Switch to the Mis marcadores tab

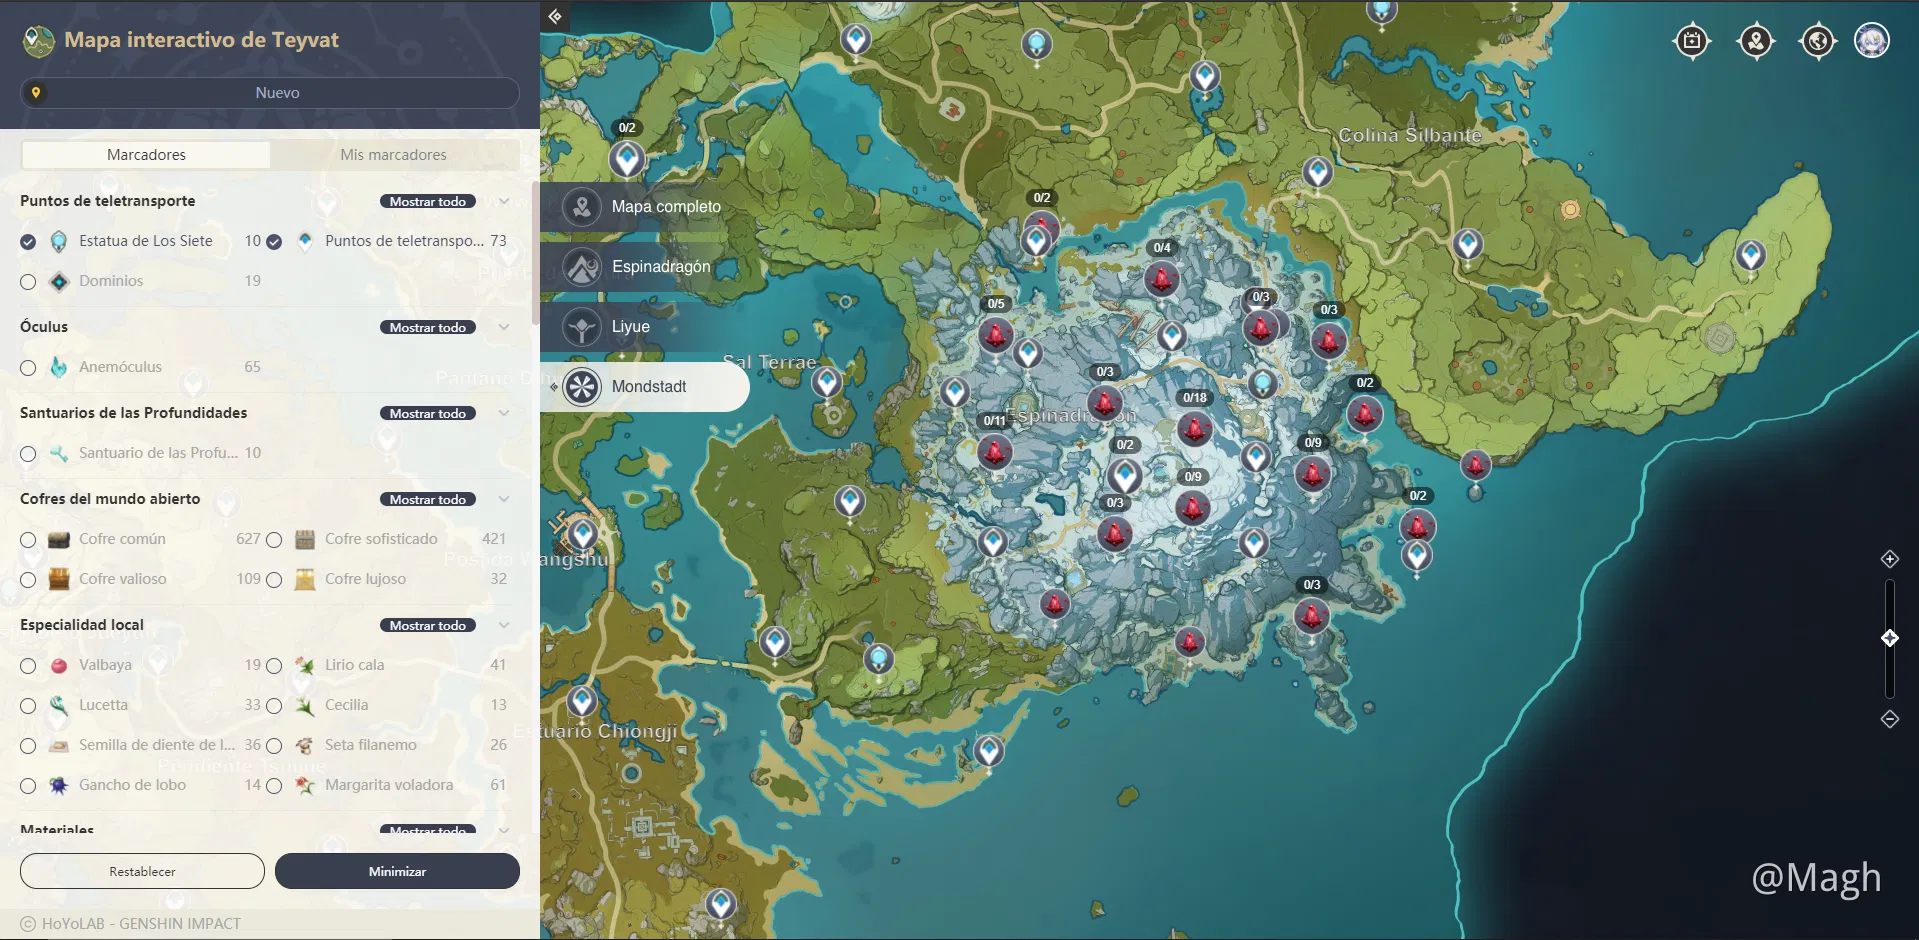click(393, 154)
